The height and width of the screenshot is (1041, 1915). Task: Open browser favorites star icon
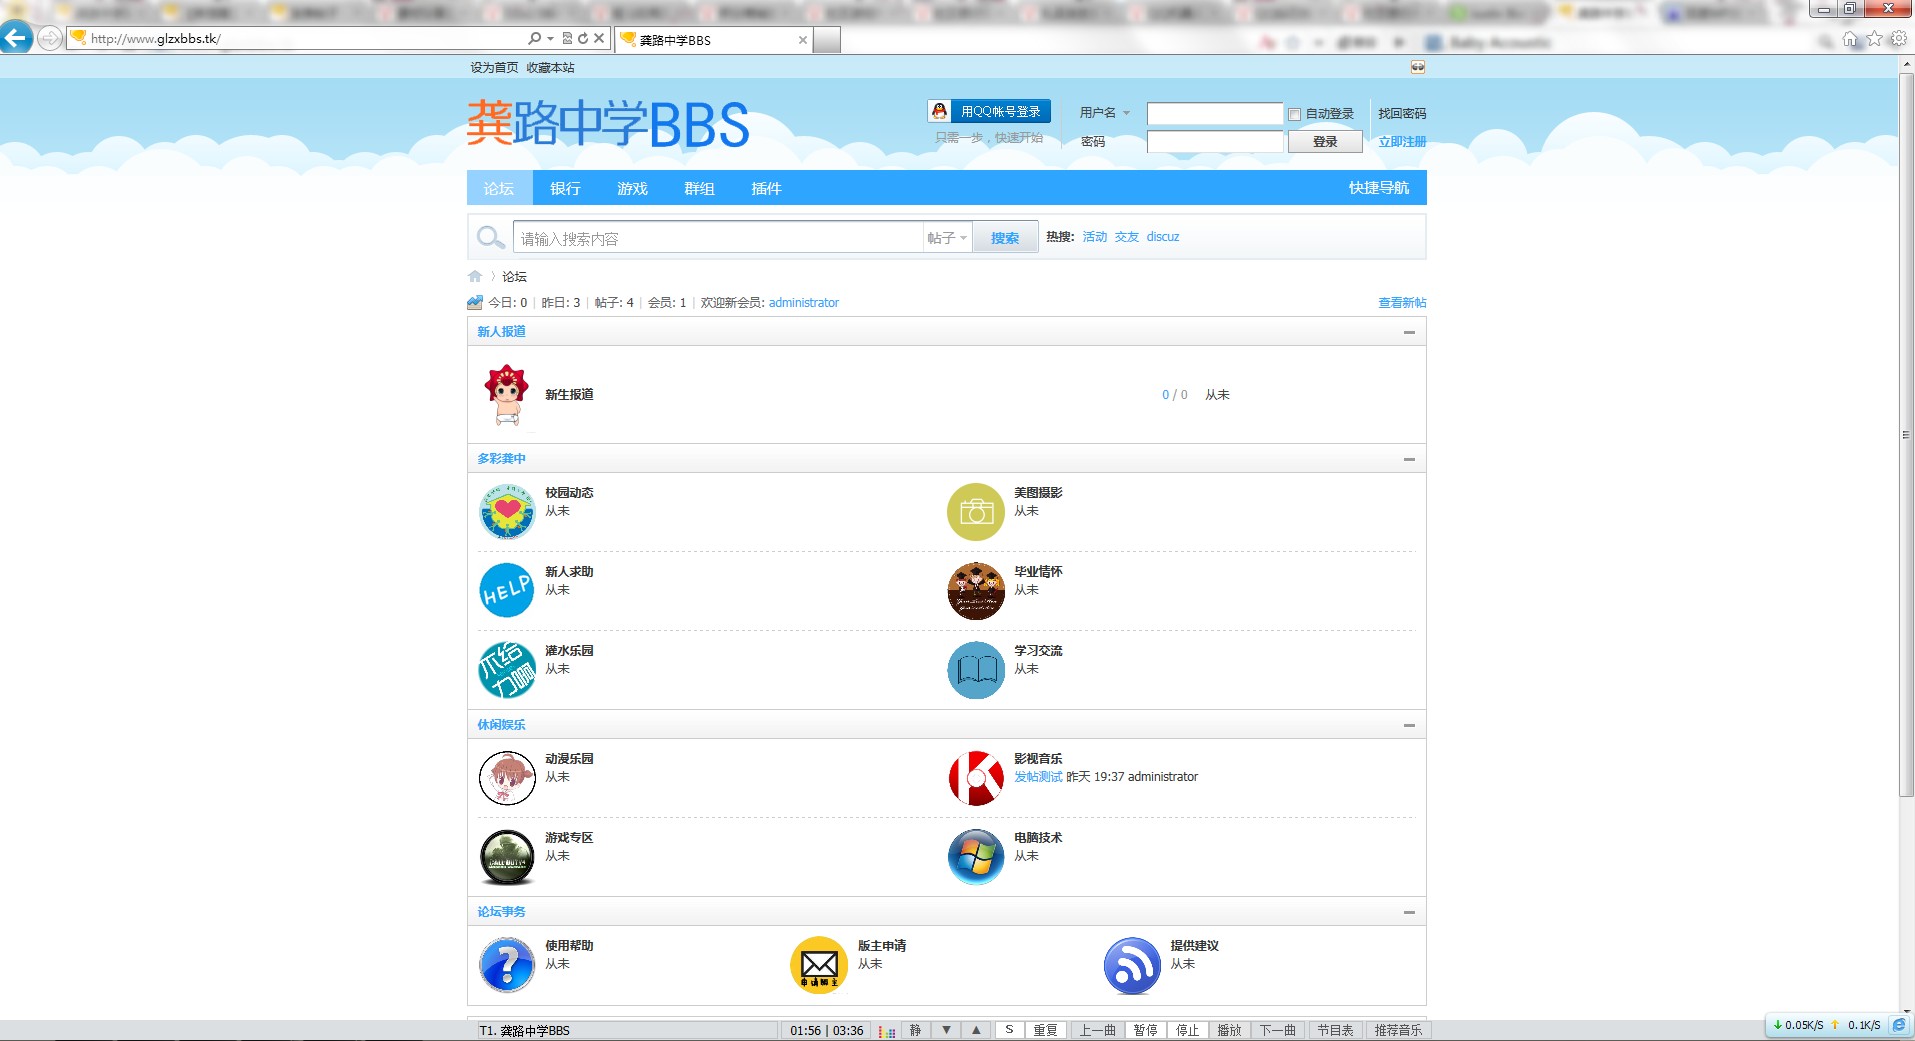click(1874, 39)
